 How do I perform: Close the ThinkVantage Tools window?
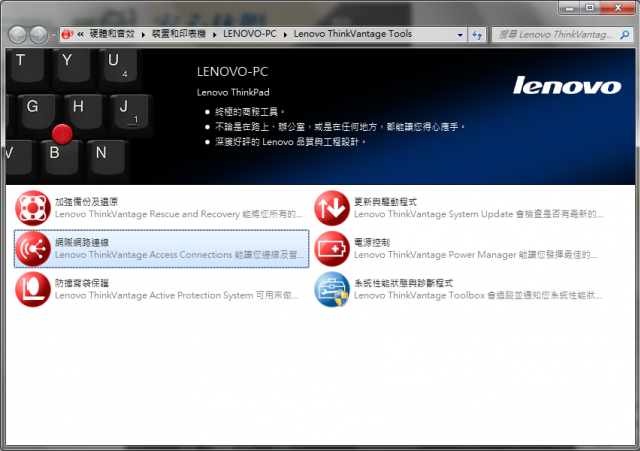pyautogui.click(x=618, y=8)
